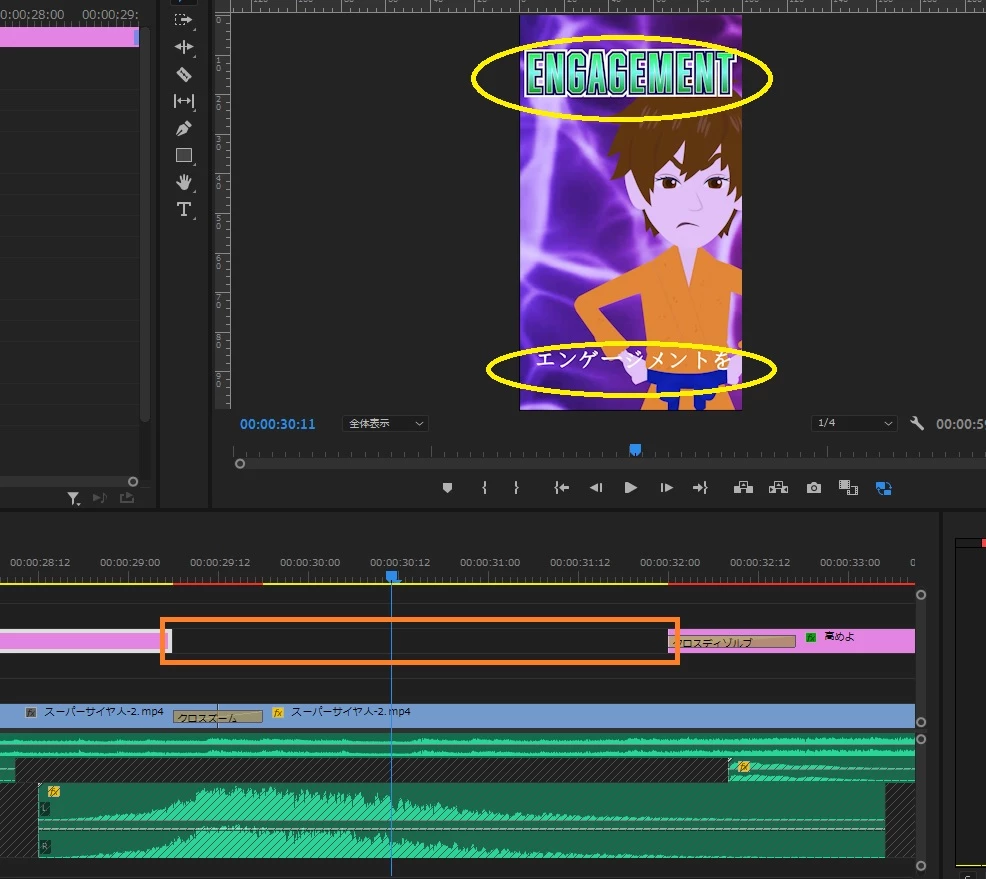Click the 00:00:30:11 timecode field

(277, 424)
